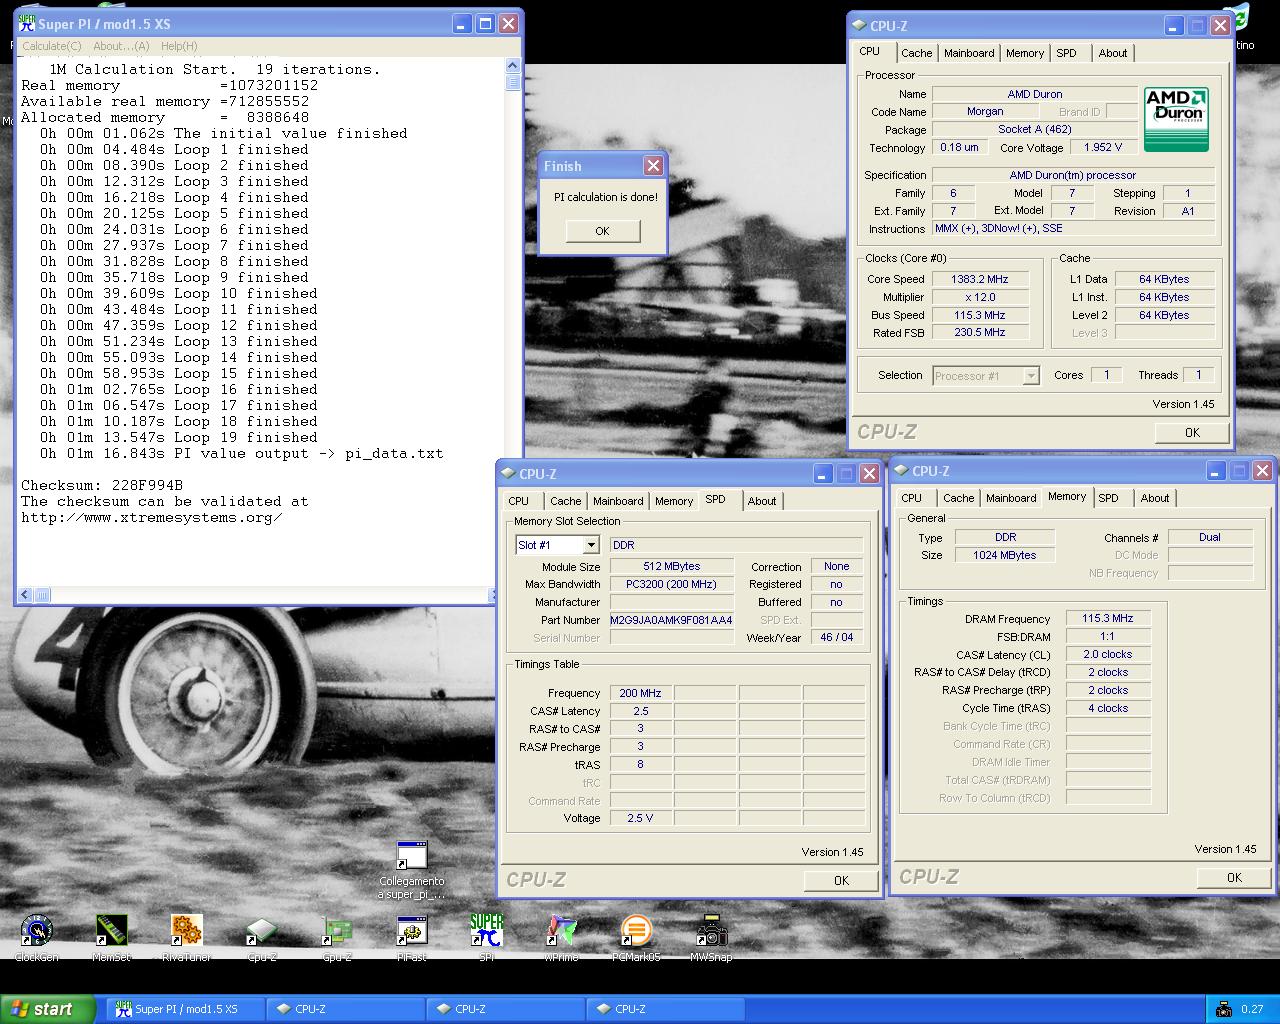Open the About...(A) menu in Super PI

pos(121,46)
